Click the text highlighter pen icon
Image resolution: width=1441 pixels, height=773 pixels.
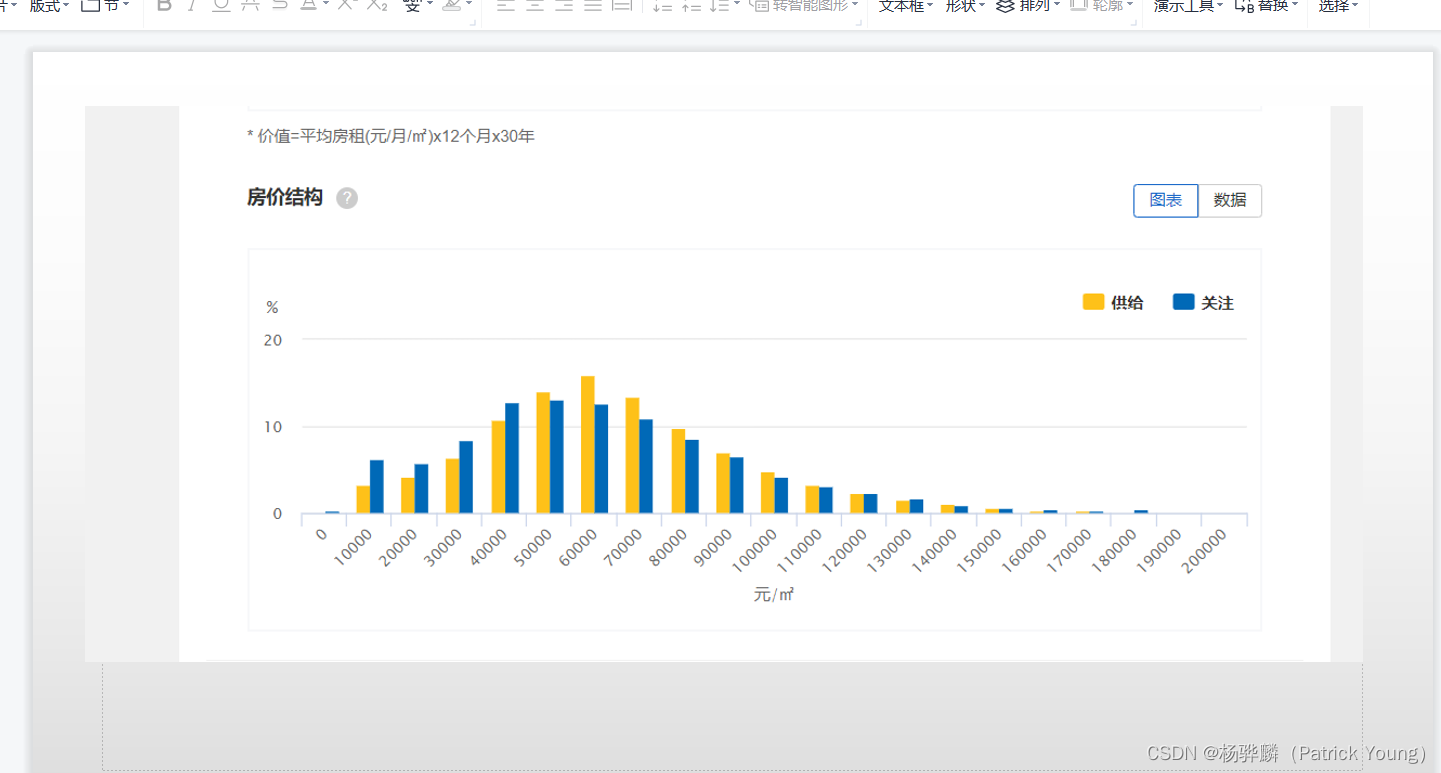pos(452,5)
